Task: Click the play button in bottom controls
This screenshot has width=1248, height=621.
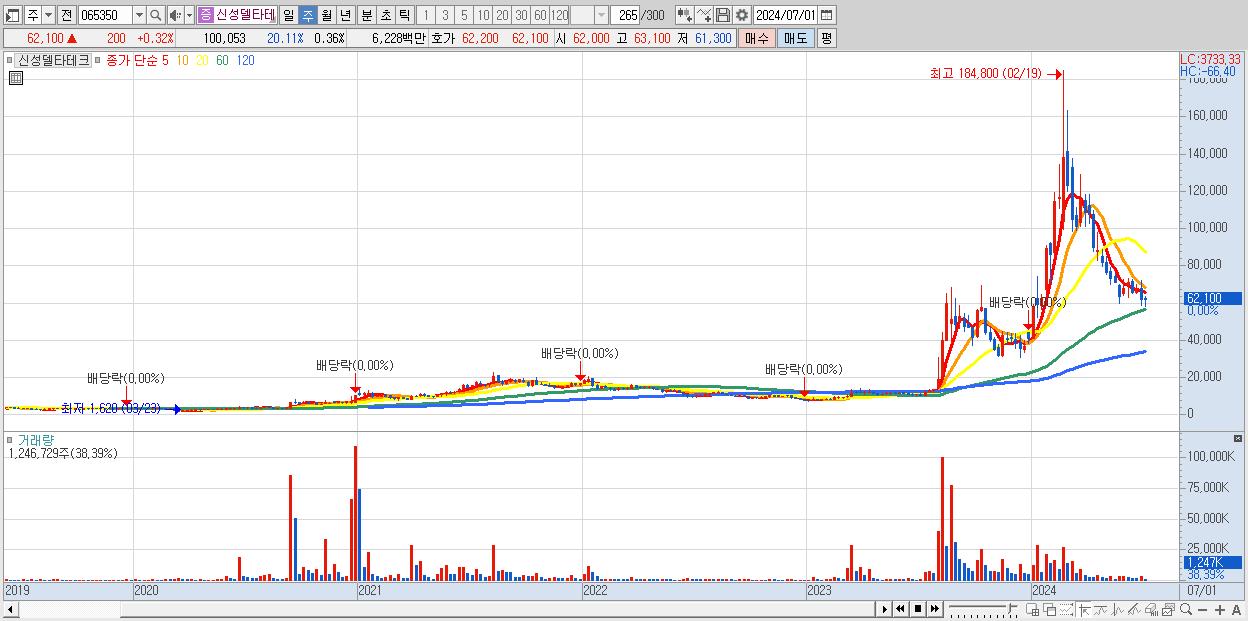Action: coord(885,609)
